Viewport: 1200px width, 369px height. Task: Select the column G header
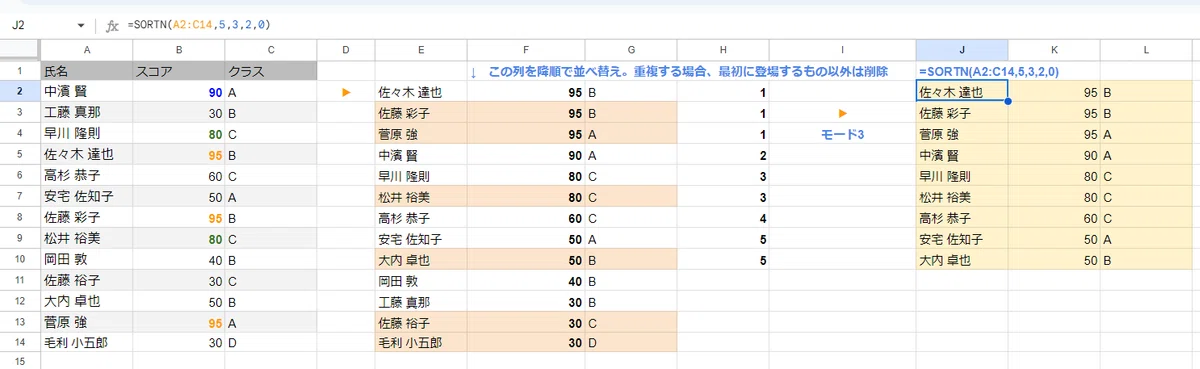click(x=631, y=50)
